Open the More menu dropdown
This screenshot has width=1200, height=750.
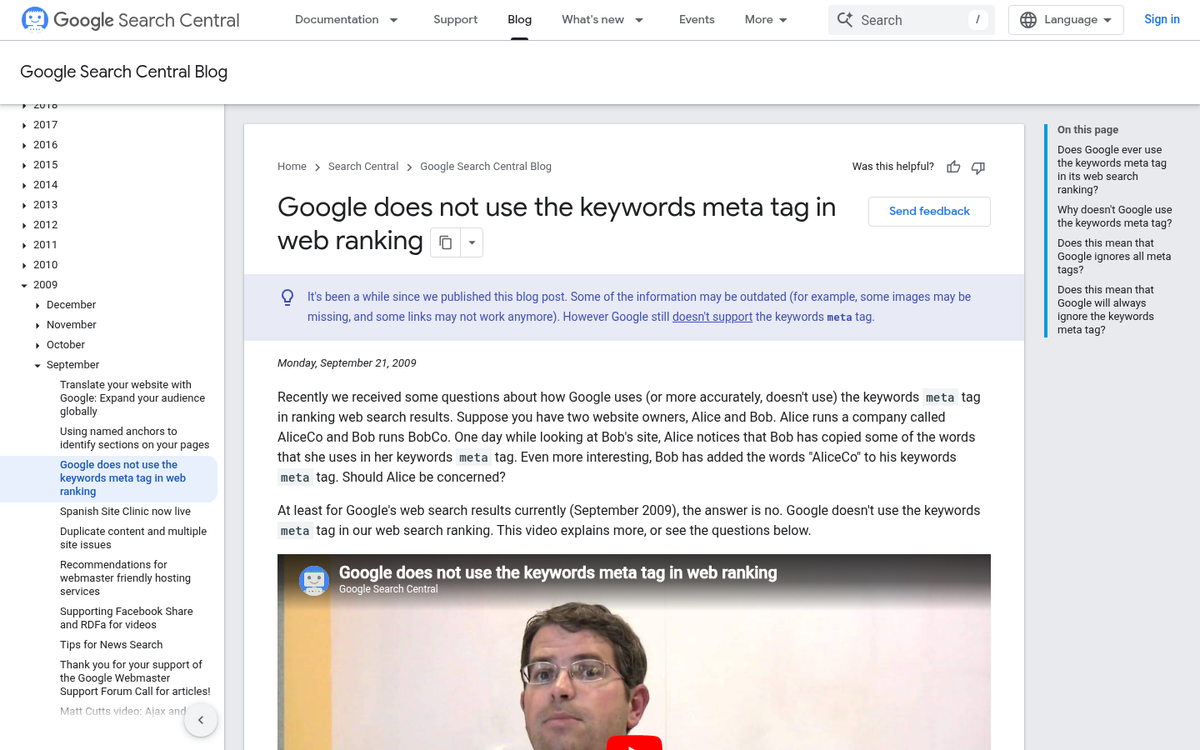pos(765,19)
